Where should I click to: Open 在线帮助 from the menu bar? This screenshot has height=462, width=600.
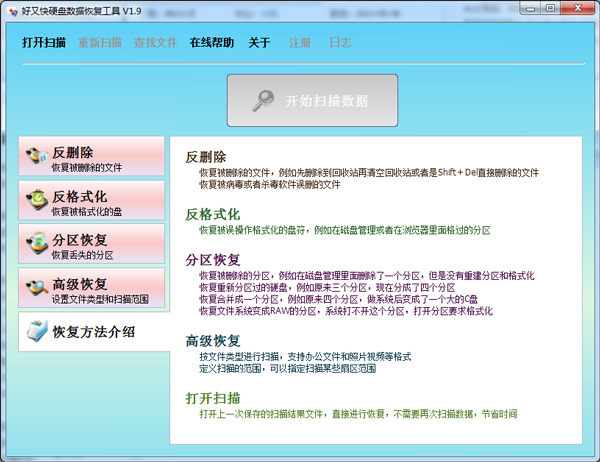coord(212,43)
